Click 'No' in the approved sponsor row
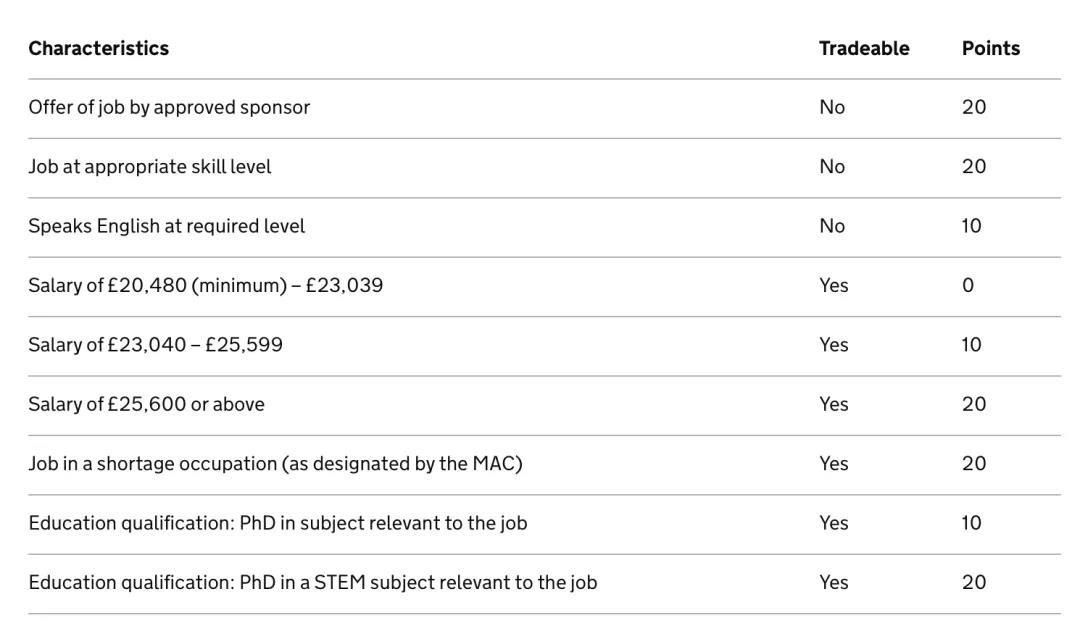The image size is (1080, 639). (831, 107)
